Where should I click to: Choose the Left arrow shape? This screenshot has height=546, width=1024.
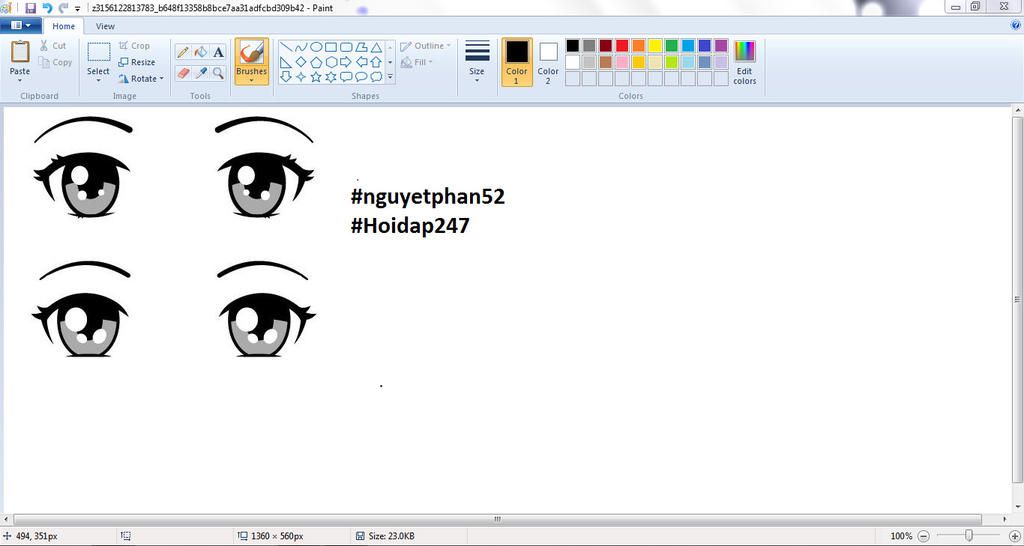[x=361, y=62]
